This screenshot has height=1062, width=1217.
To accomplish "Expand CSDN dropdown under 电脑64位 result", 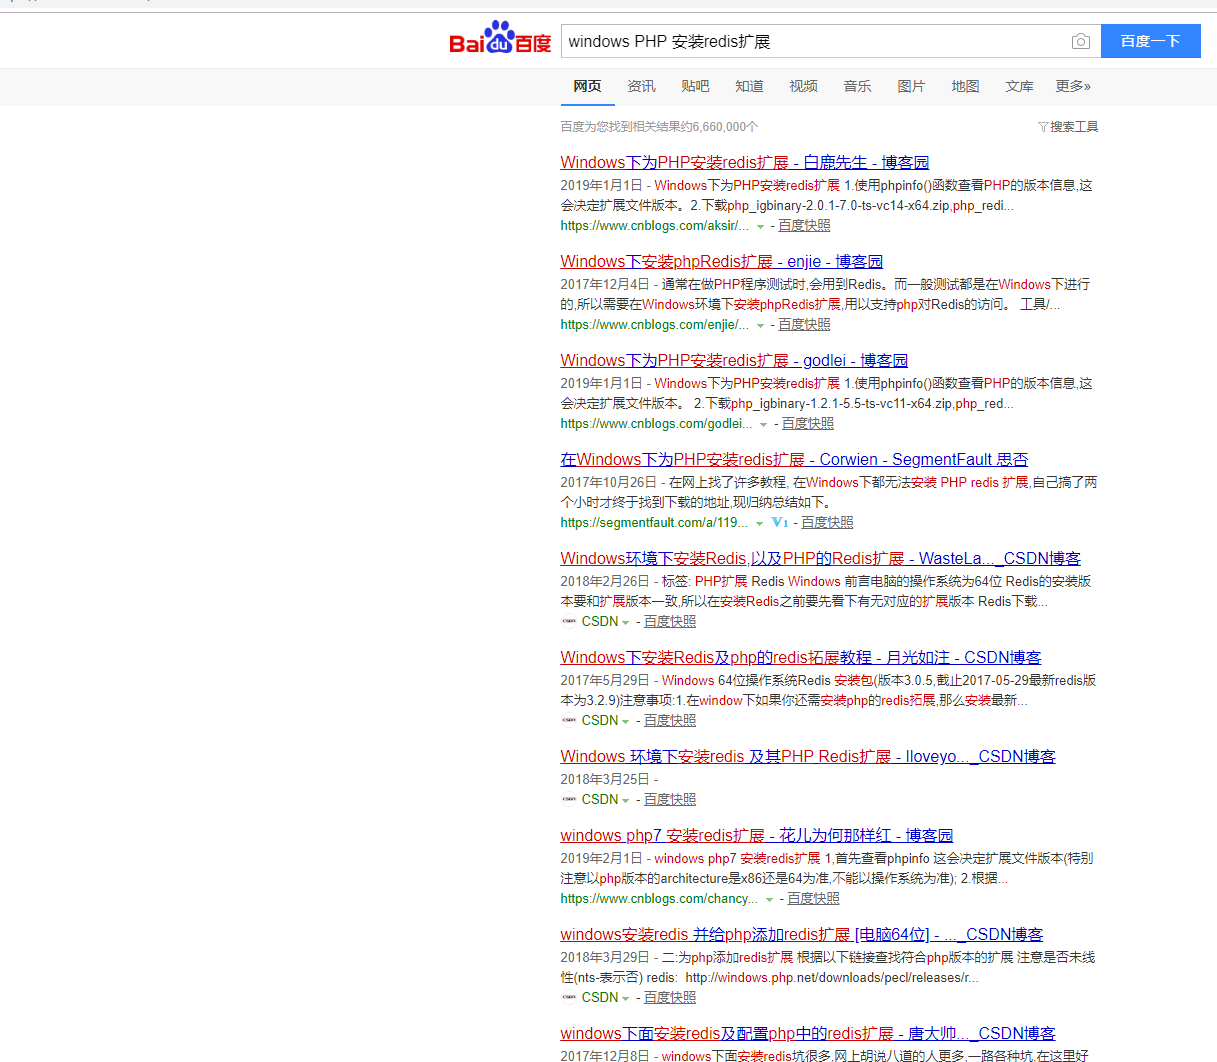I will (626, 999).
